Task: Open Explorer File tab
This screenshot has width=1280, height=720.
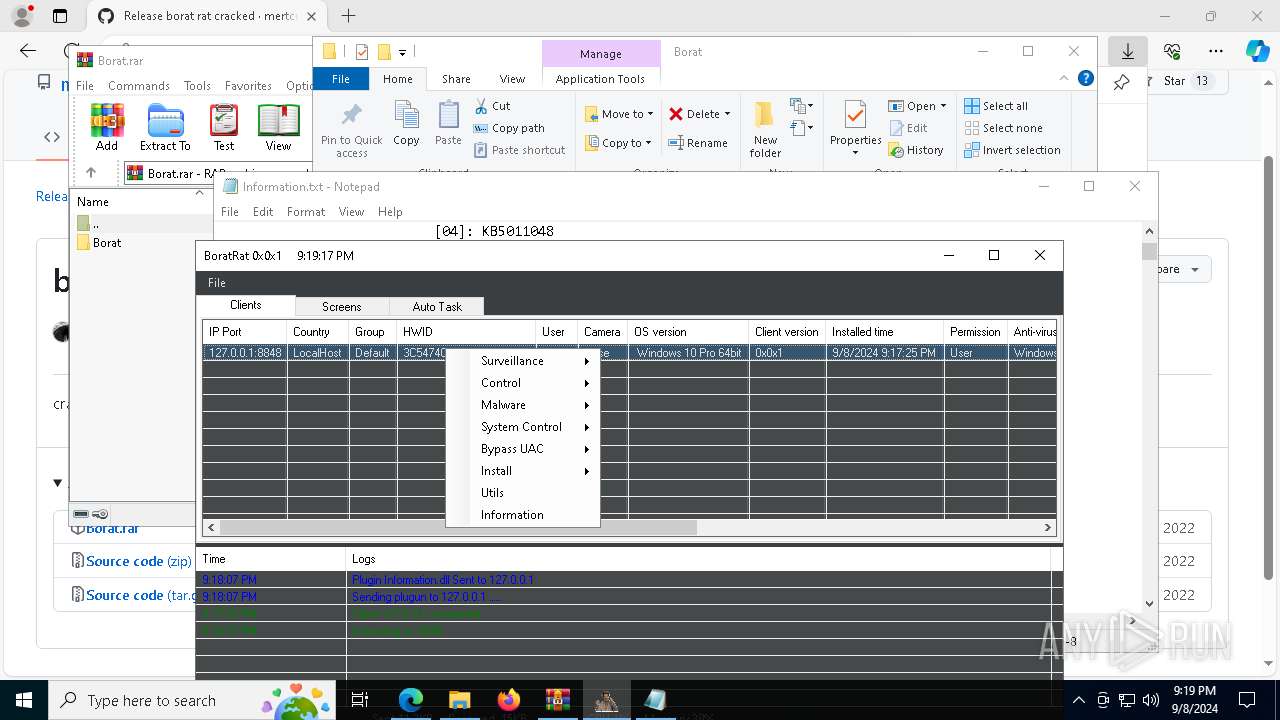Action: coord(341,79)
